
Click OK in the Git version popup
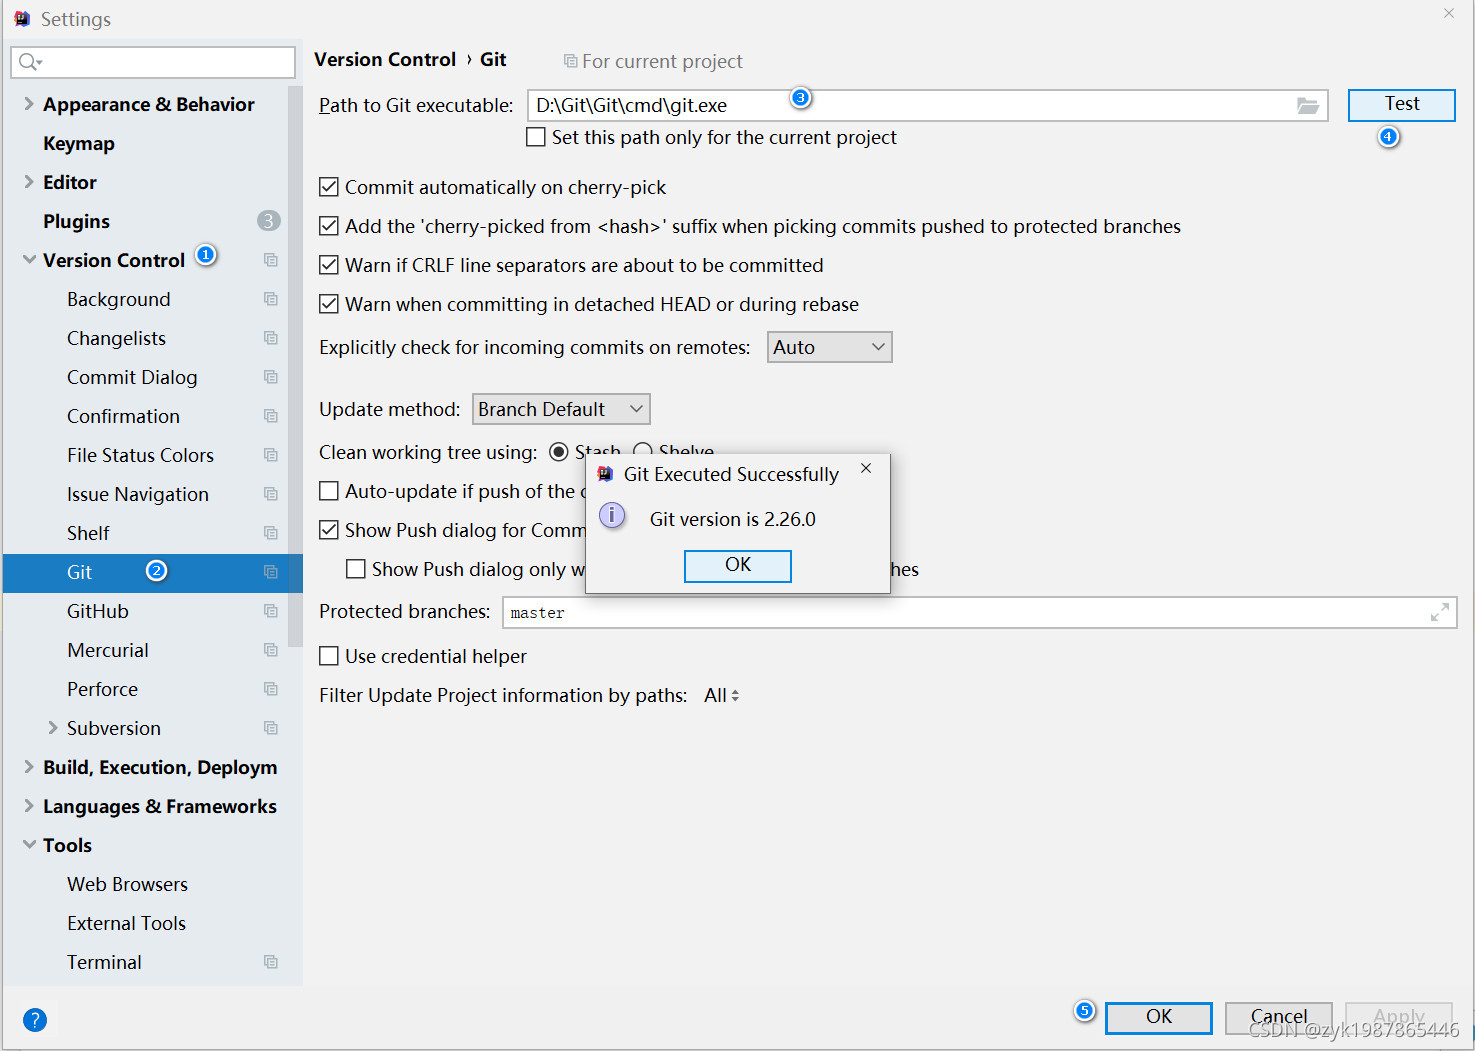tap(738, 566)
